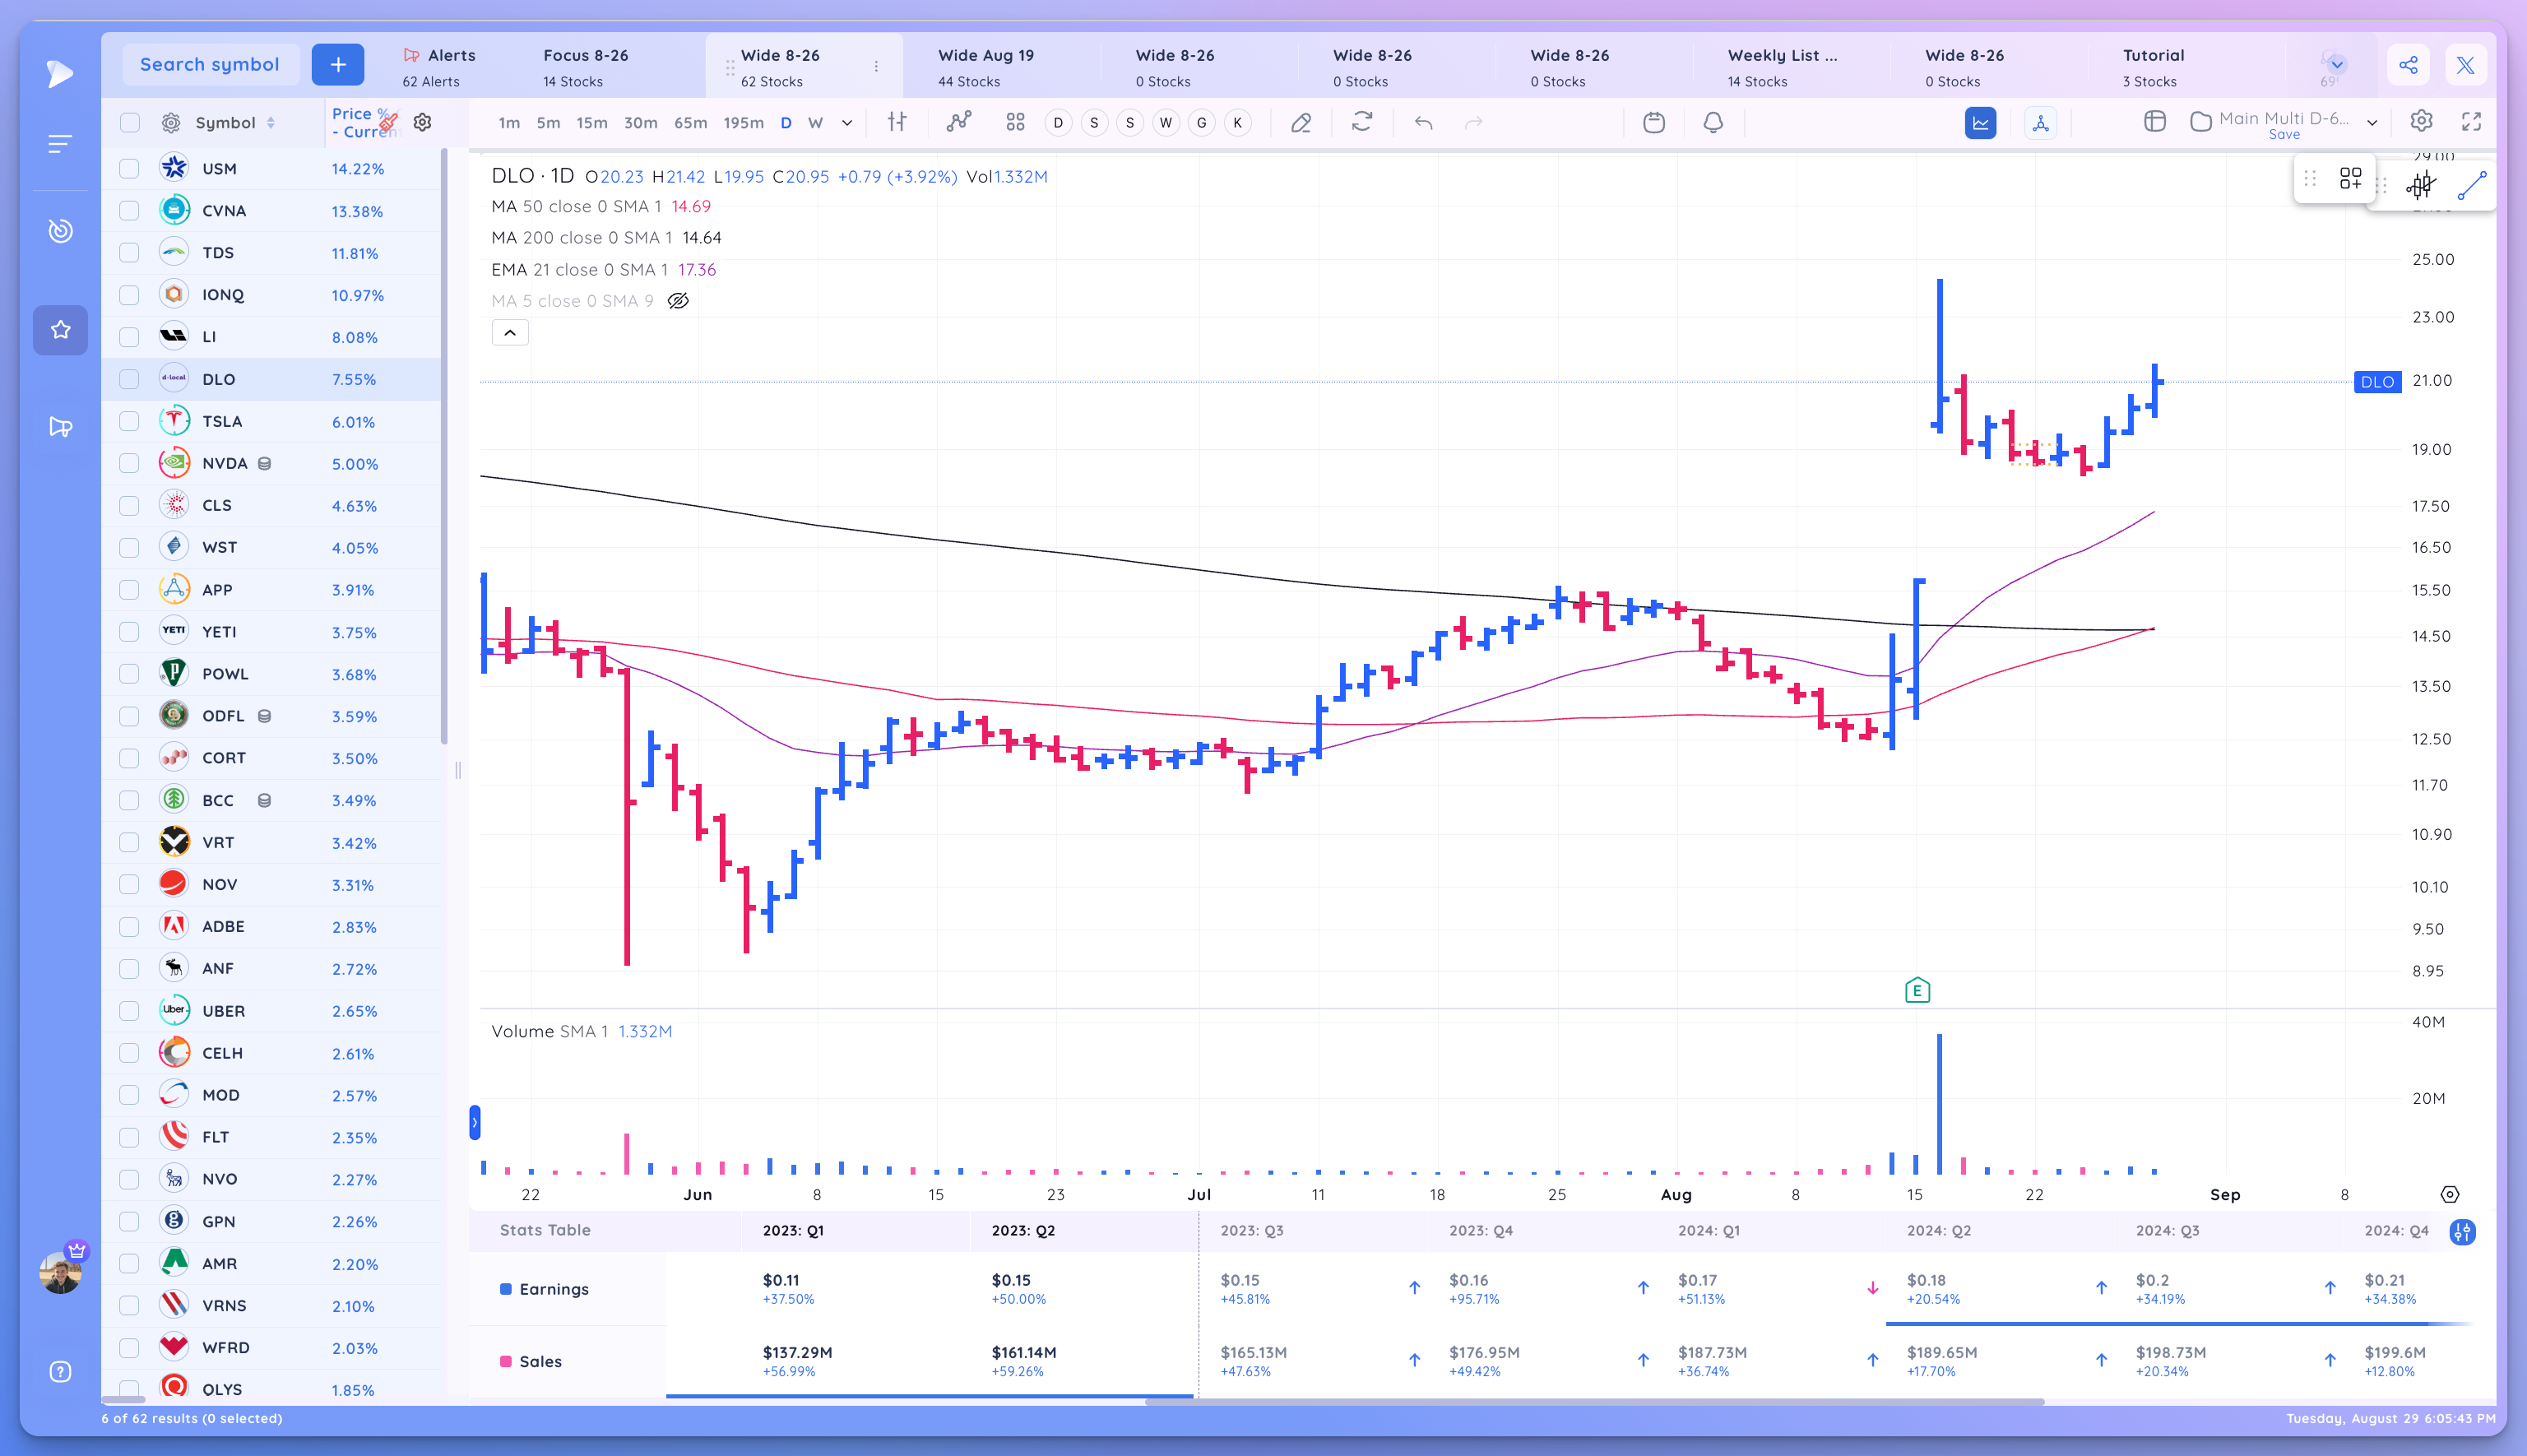Switch to the W weekly timeframe
This screenshot has width=2527, height=1456.
(x=815, y=122)
